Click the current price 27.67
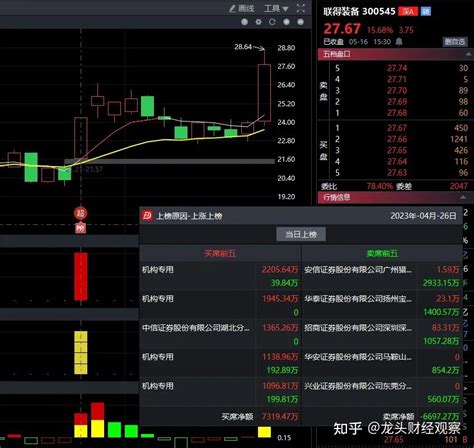 (342, 29)
